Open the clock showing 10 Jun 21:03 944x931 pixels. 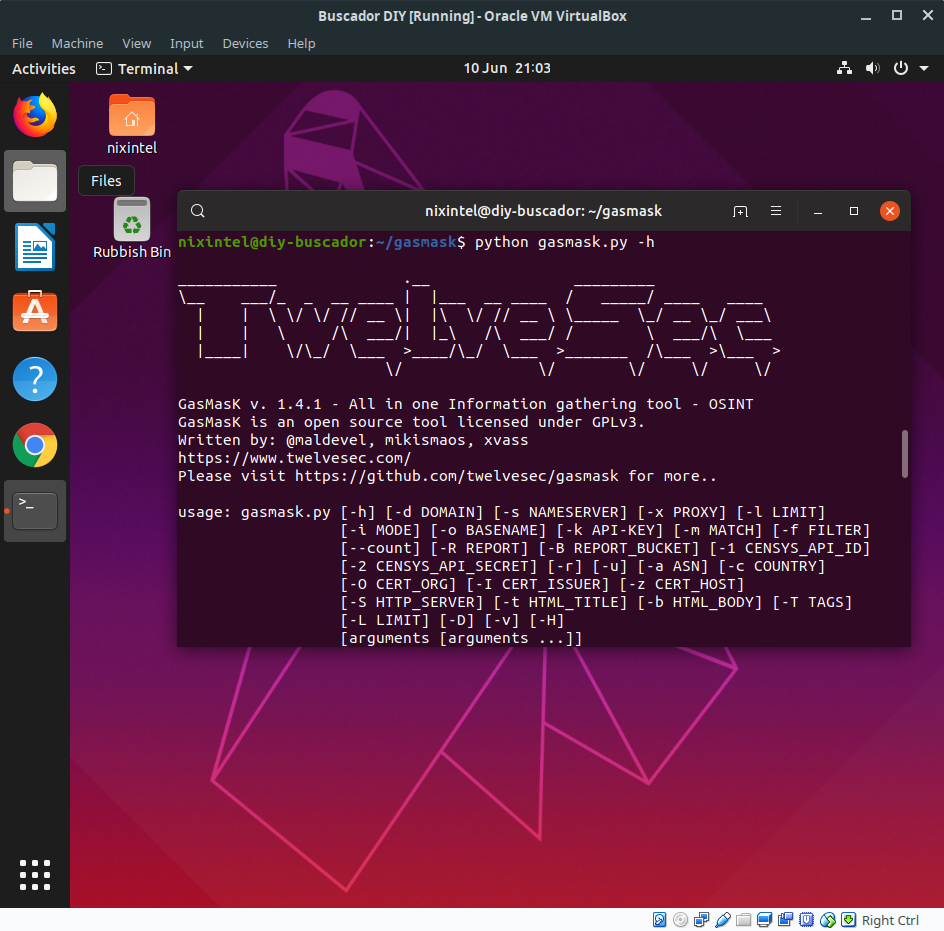point(507,68)
